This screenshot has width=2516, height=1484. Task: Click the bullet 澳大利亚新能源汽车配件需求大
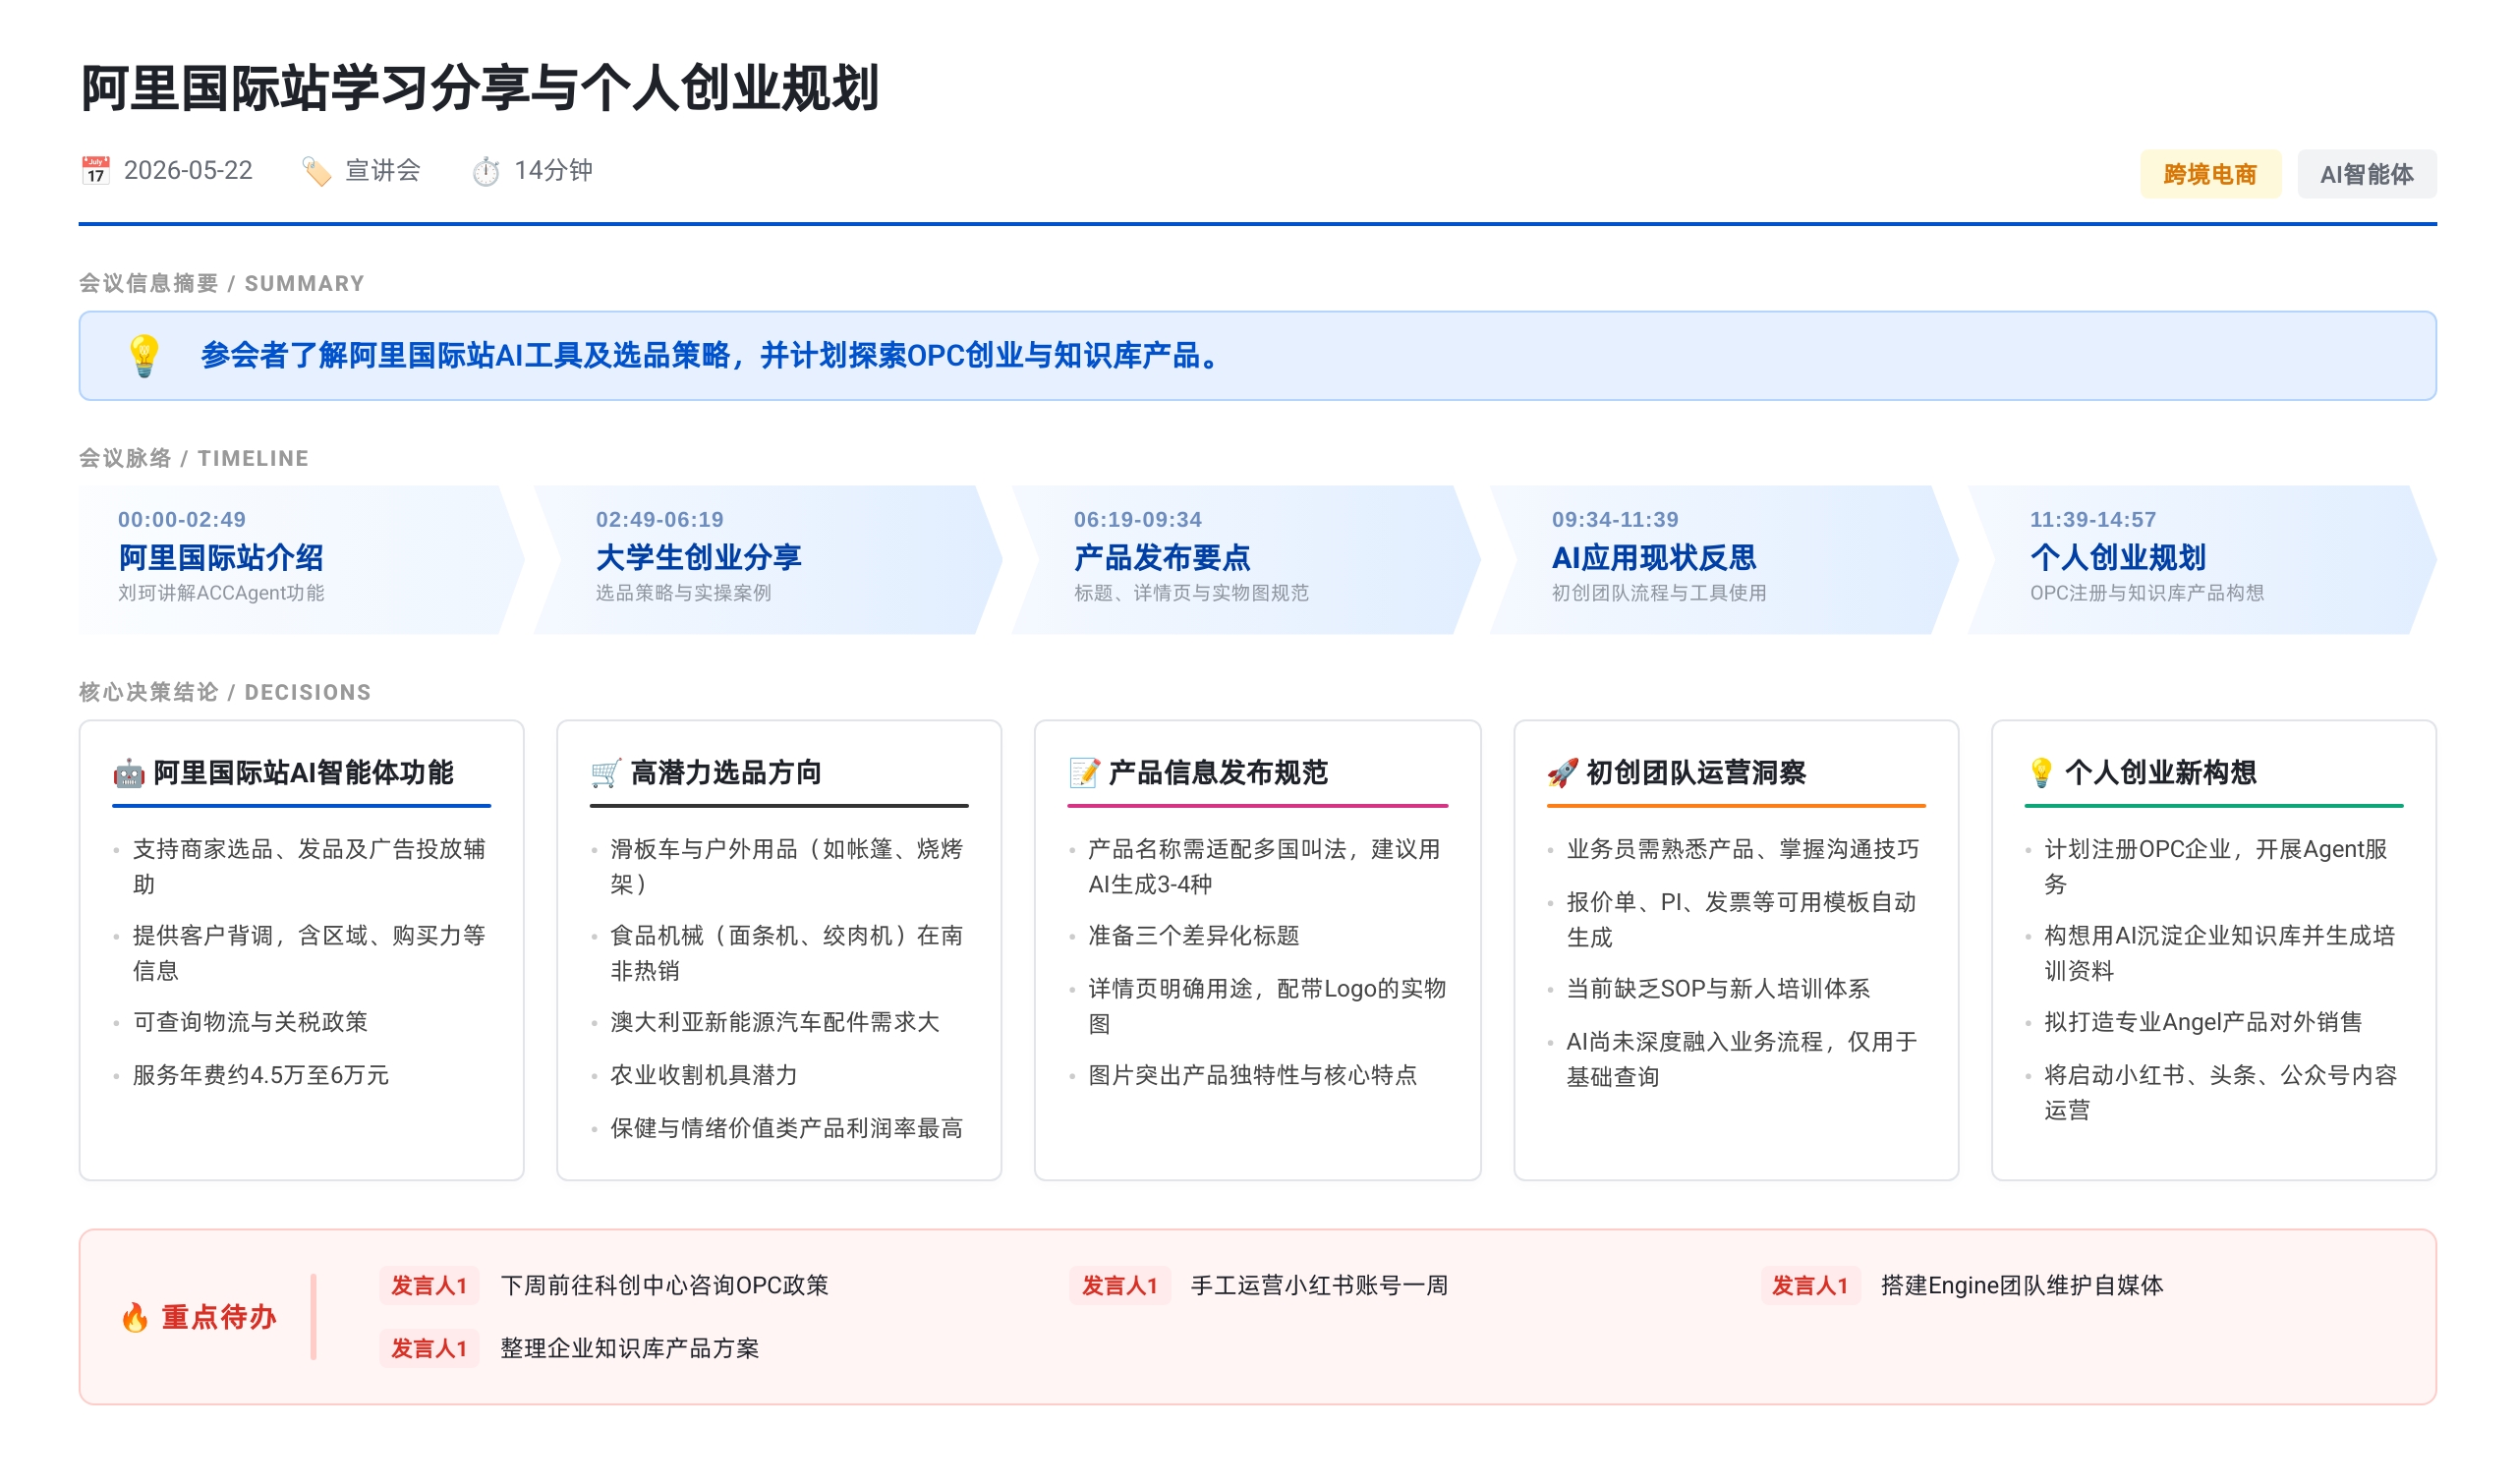coord(775,1022)
